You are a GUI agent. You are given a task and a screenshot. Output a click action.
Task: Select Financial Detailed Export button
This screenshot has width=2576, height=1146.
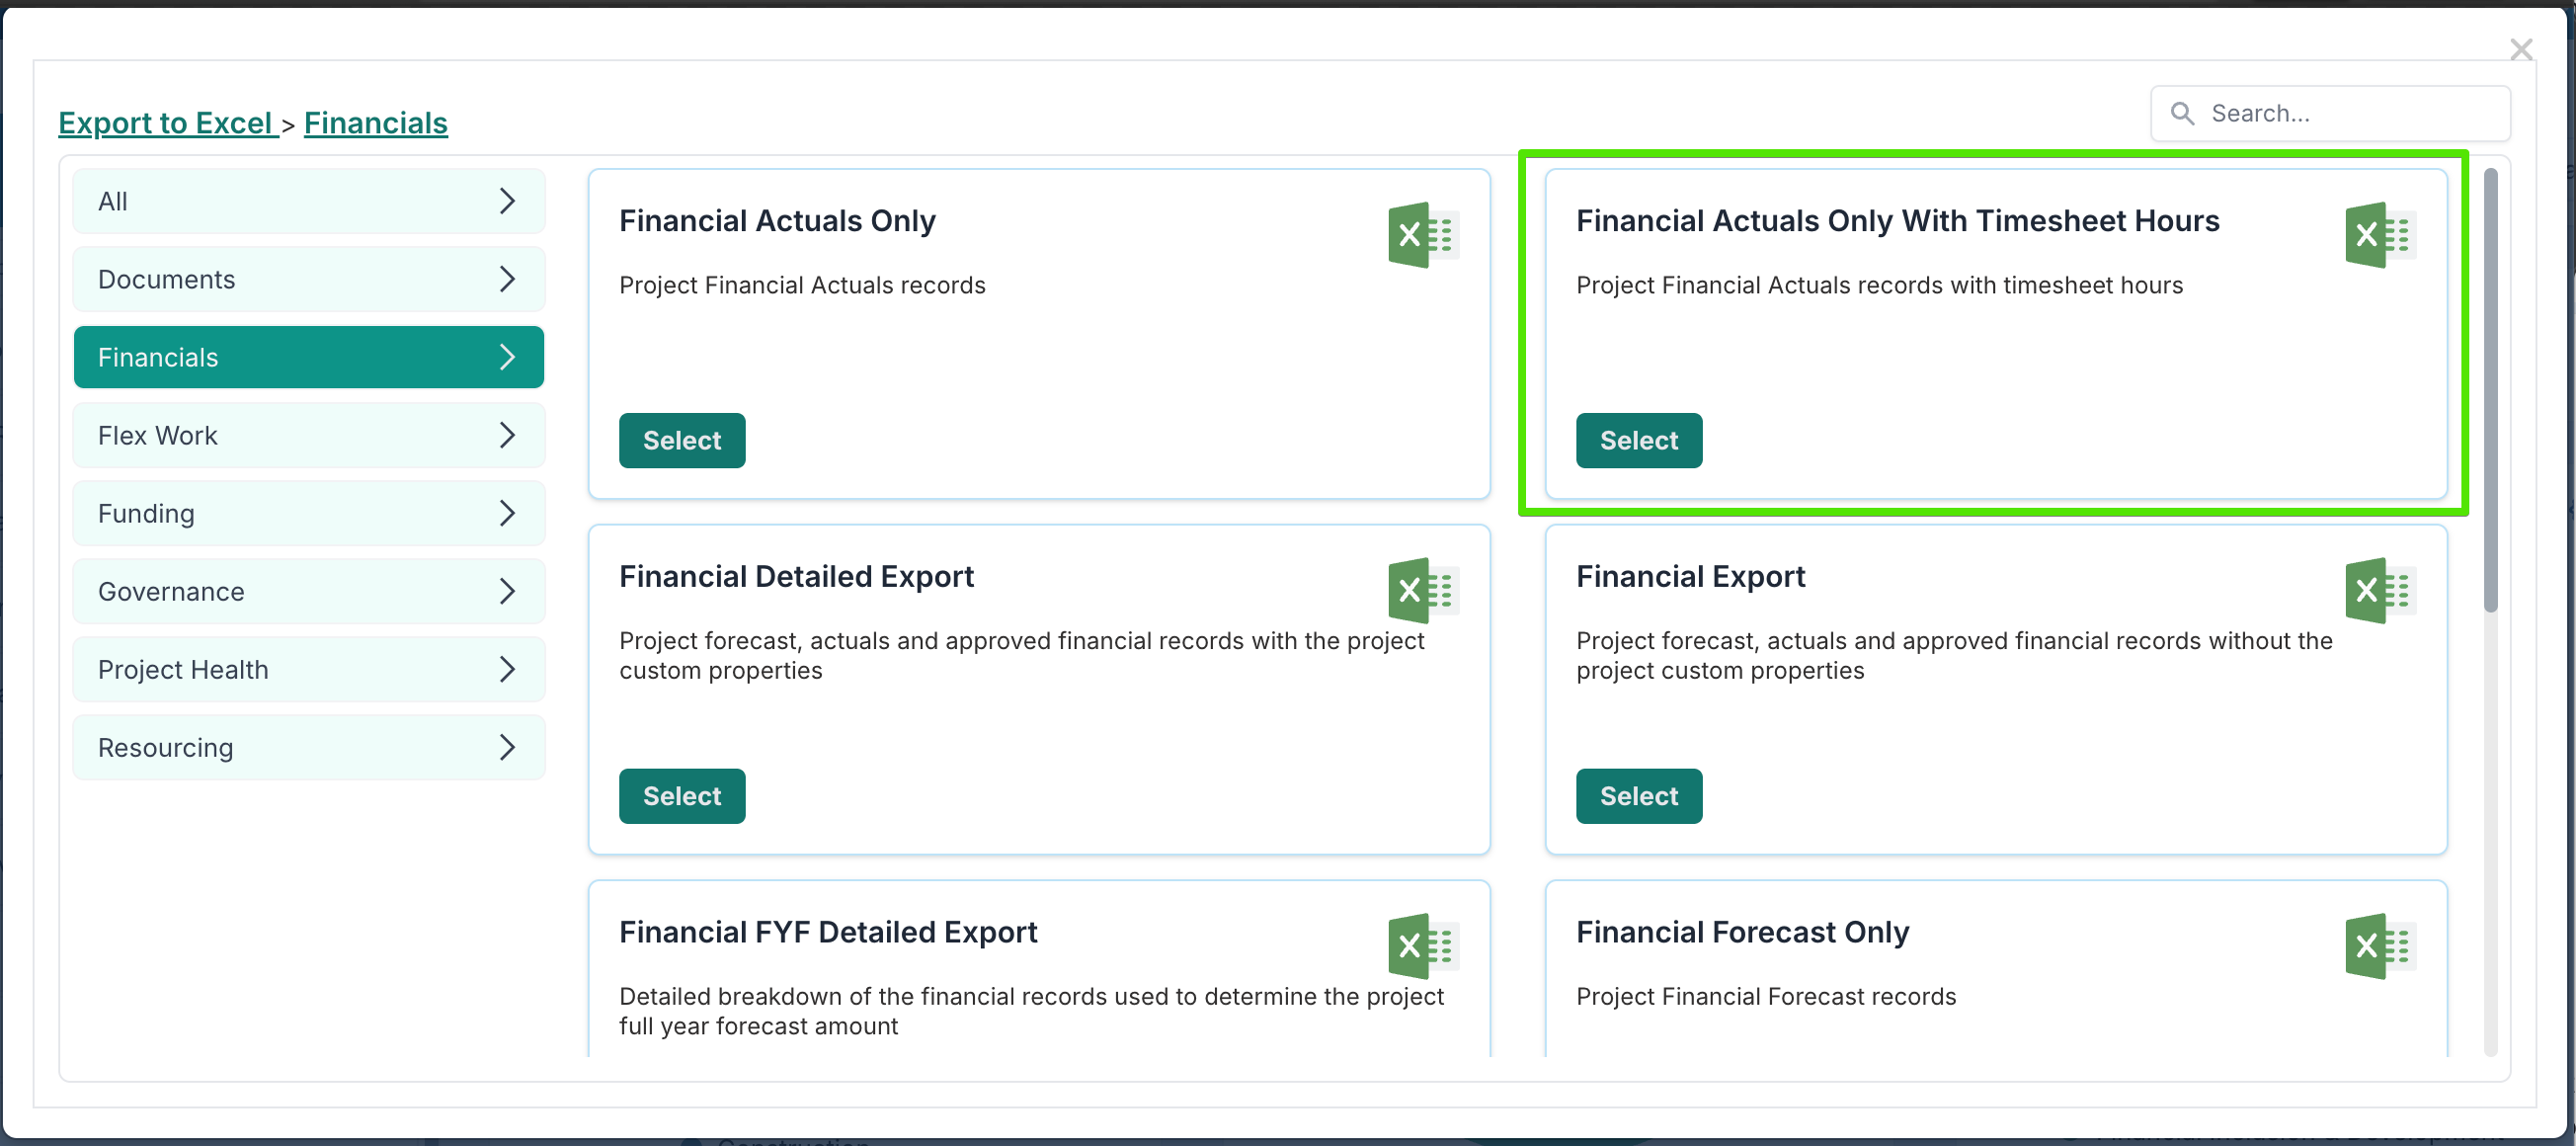point(681,796)
